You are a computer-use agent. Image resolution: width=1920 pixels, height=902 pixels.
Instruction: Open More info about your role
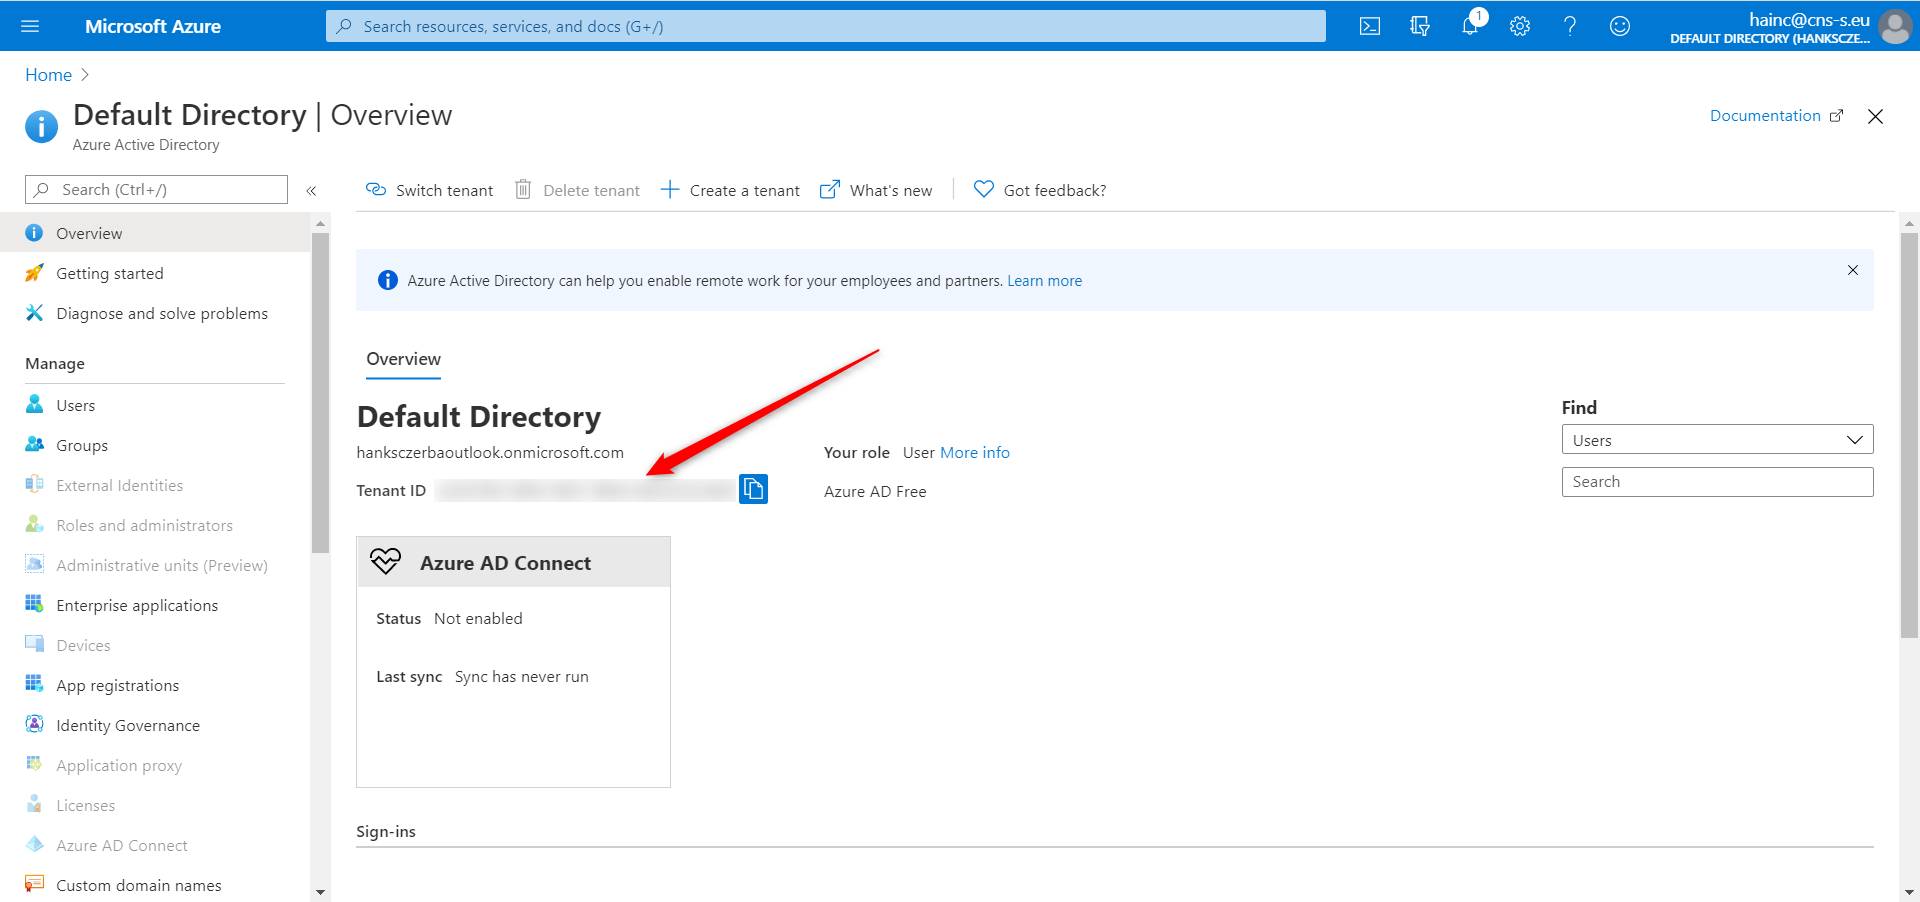(x=975, y=452)
